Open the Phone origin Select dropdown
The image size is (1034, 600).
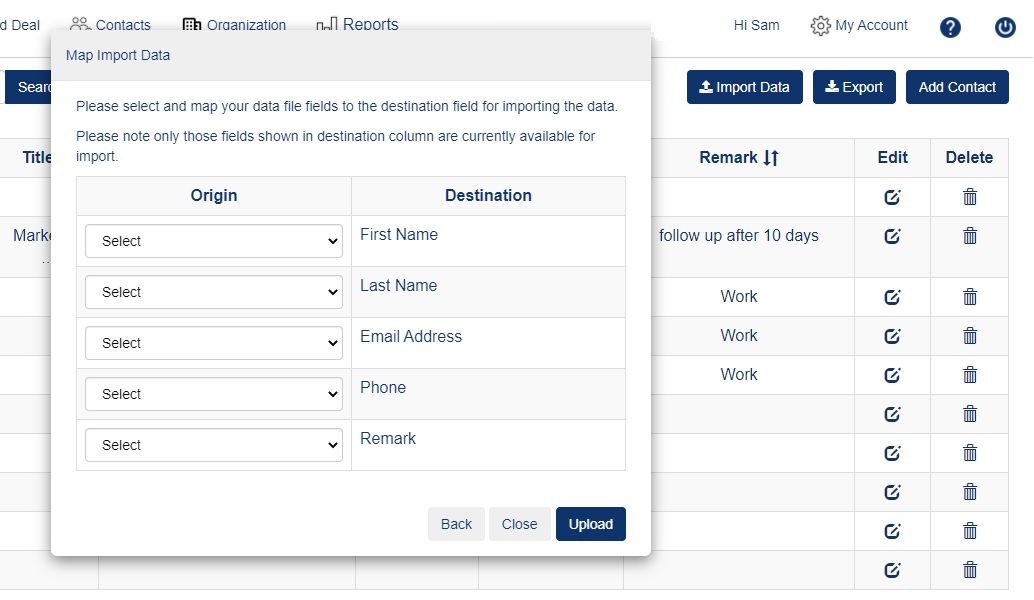point(213,394)
